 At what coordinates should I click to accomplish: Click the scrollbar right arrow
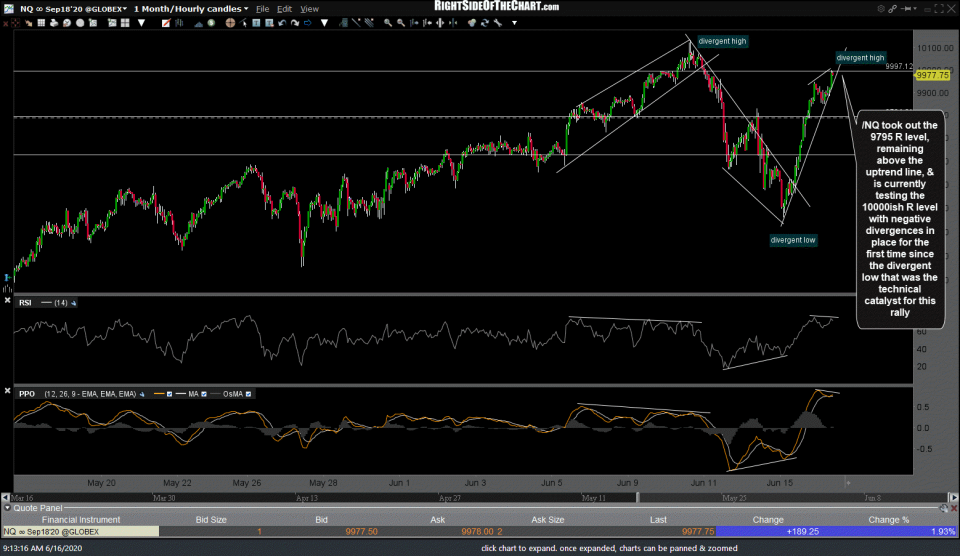[x=954, y=498]
